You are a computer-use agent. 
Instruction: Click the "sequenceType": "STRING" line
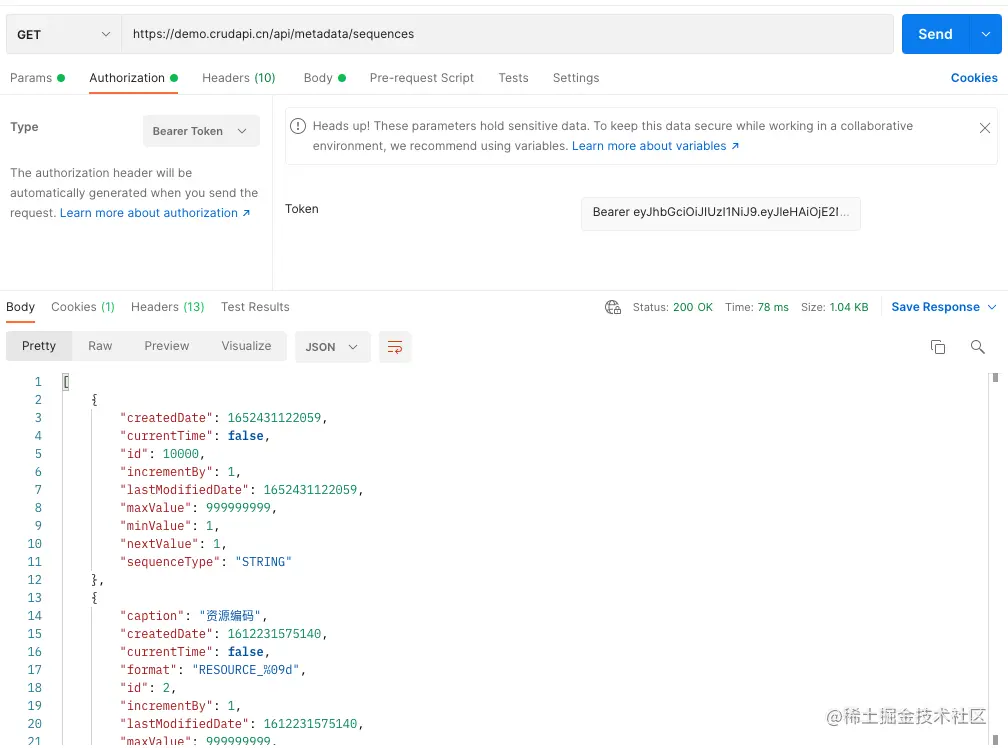click(x=206, y=562)
